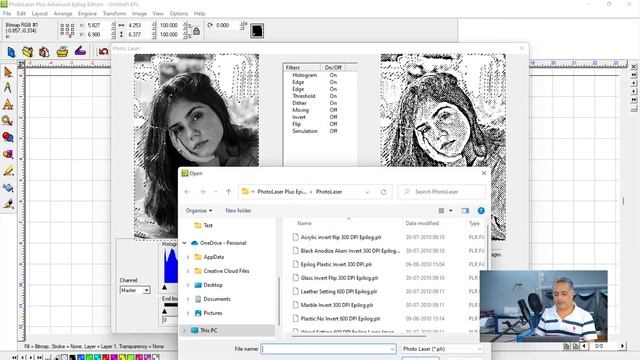Click the purple scanner icon
The width and height of the screenshot is (640, 360).
(x=80, y=51)
